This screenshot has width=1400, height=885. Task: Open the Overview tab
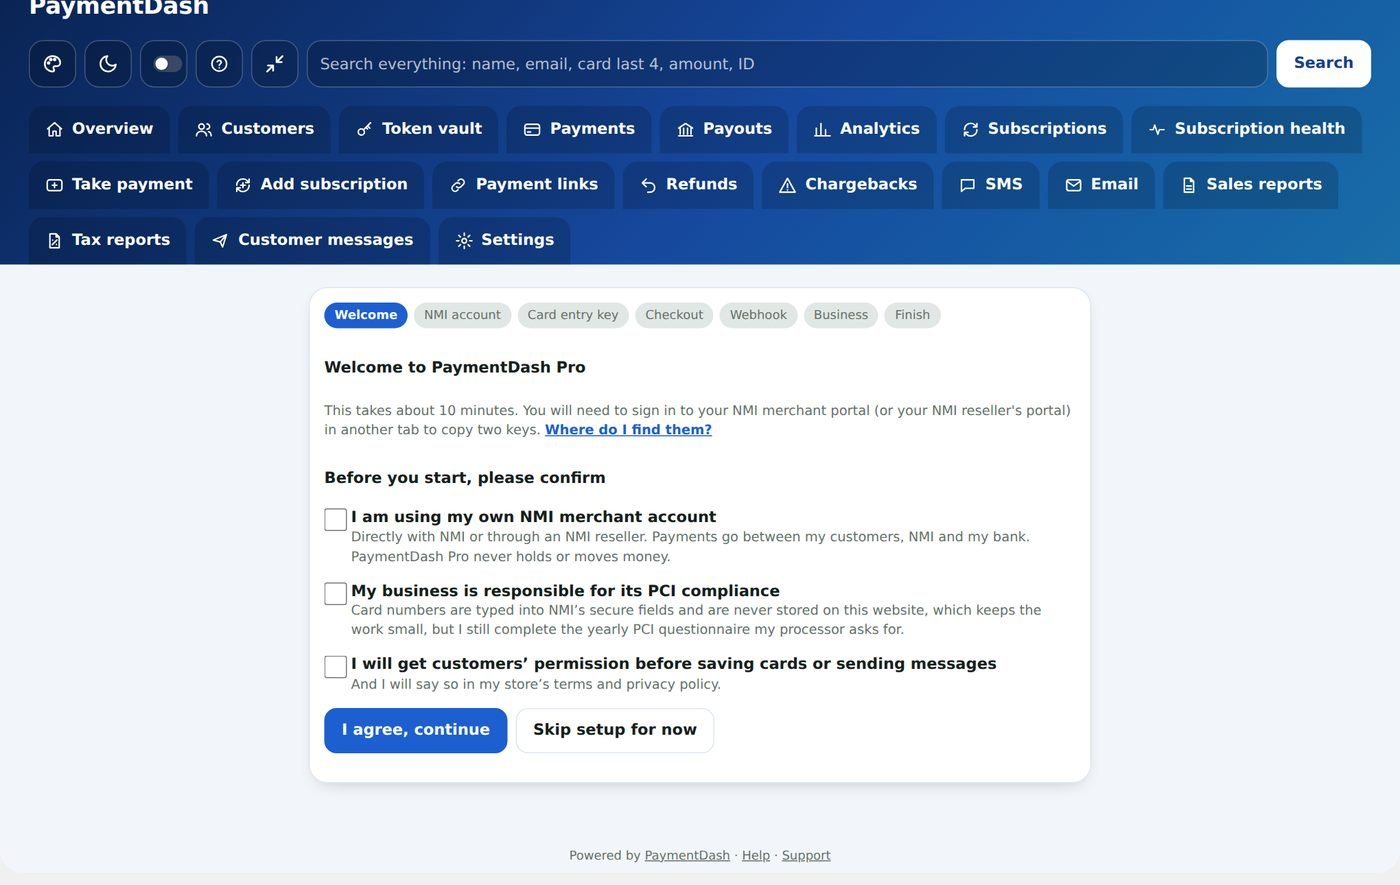99,129
